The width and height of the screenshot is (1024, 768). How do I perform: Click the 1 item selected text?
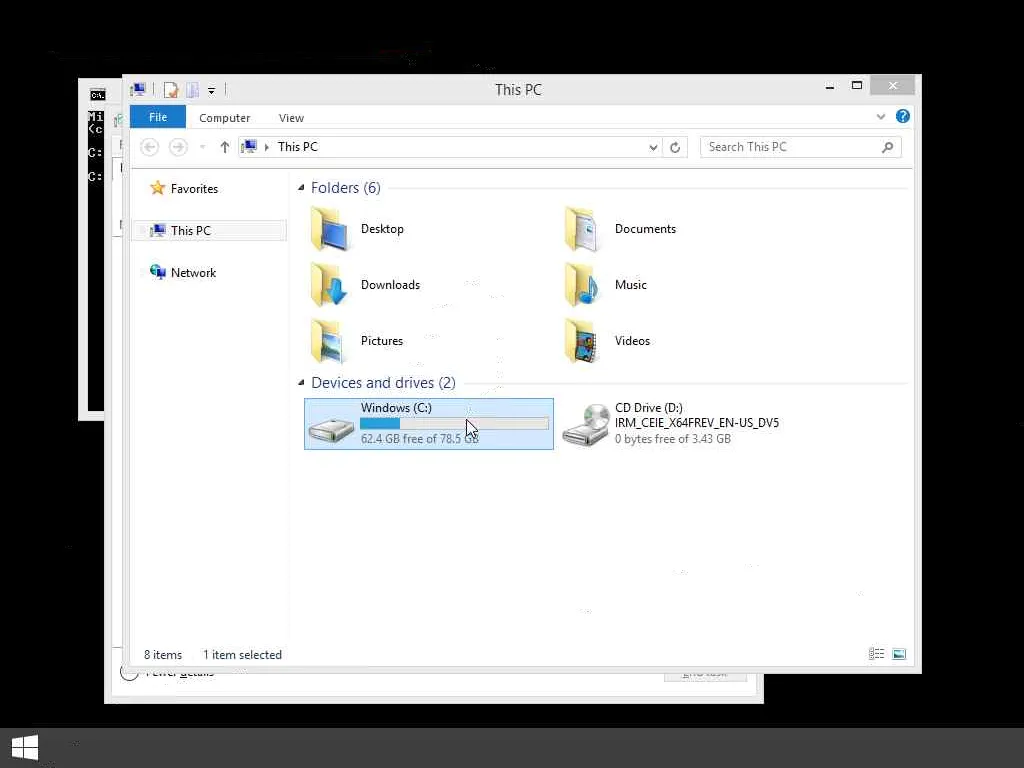(242, 654)
